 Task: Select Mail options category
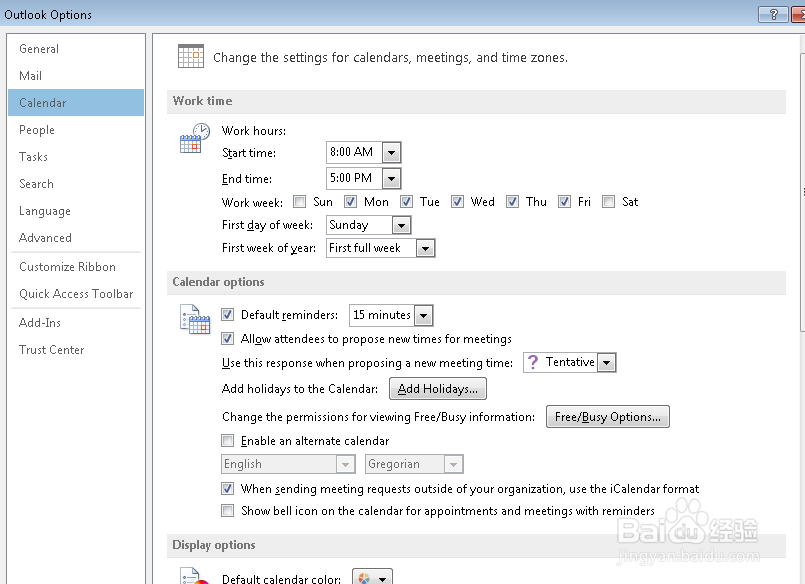[76, 76]
